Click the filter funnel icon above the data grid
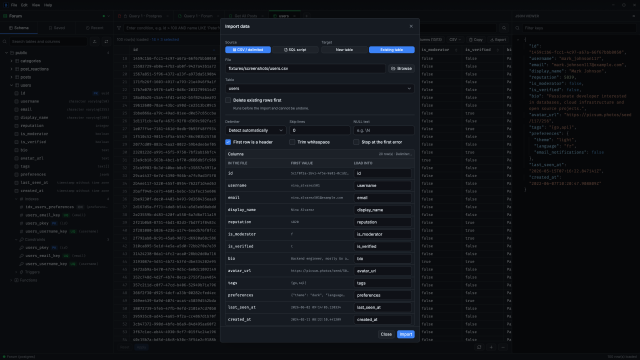The image size is (640, 360). (x=119, y=28)
